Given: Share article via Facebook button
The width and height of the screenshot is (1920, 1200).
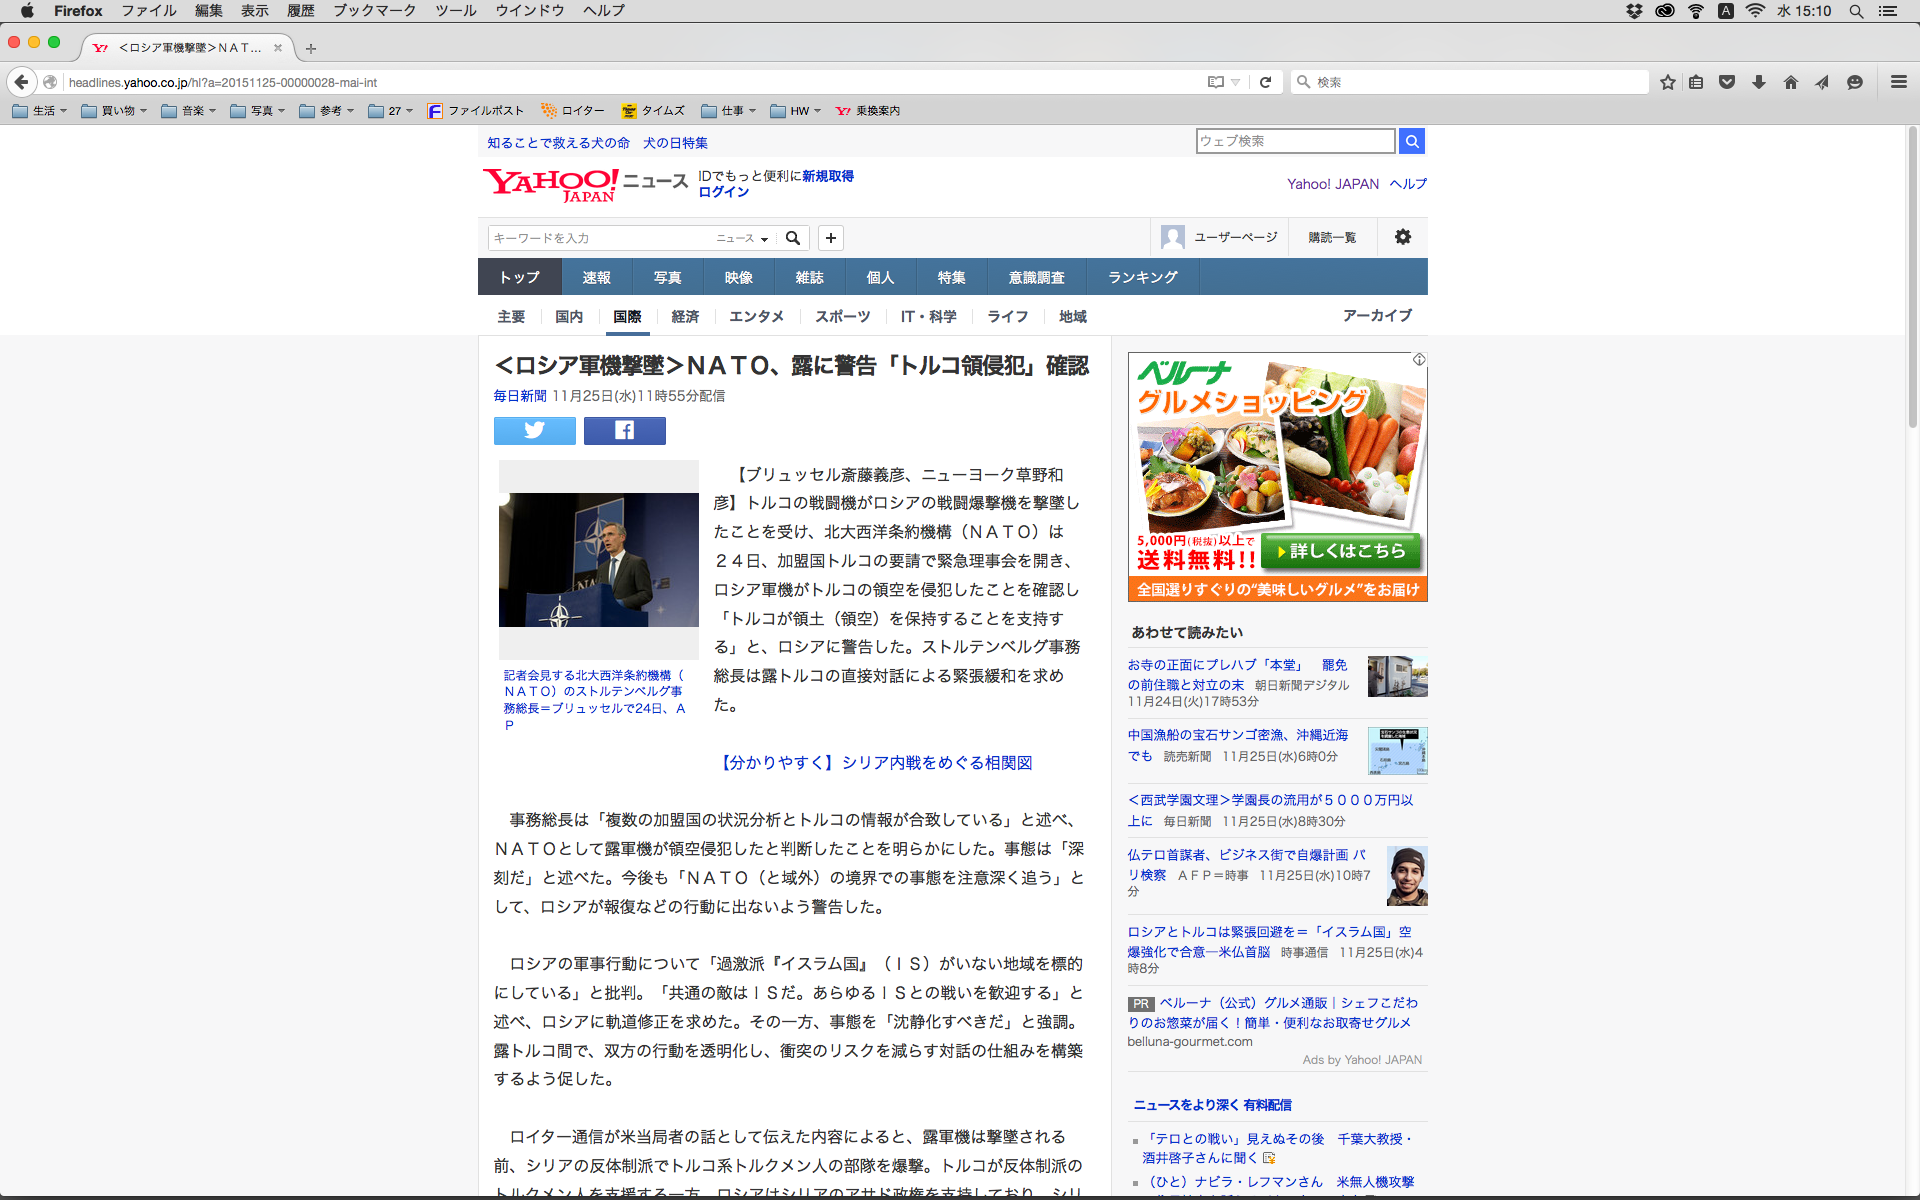Looking at the screenshot, I should [x=624, y=431].
